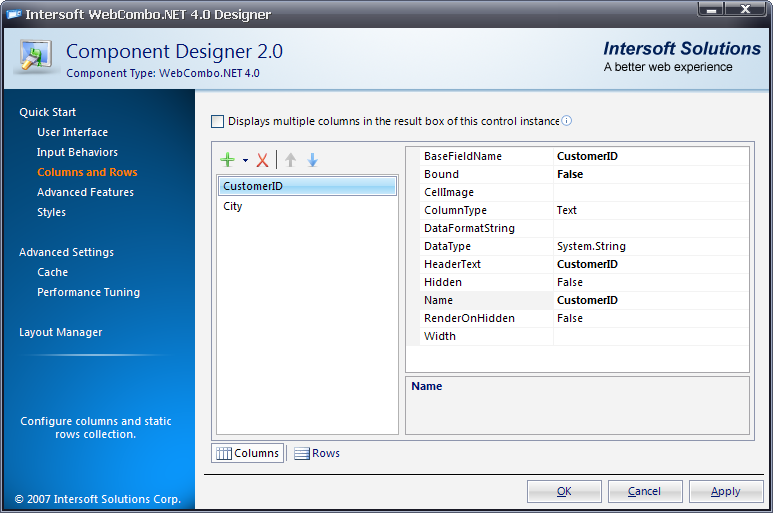Move column up with up arrow icon
The height and width of the screenshot is (513, 773).
click(x=291, y=160)
